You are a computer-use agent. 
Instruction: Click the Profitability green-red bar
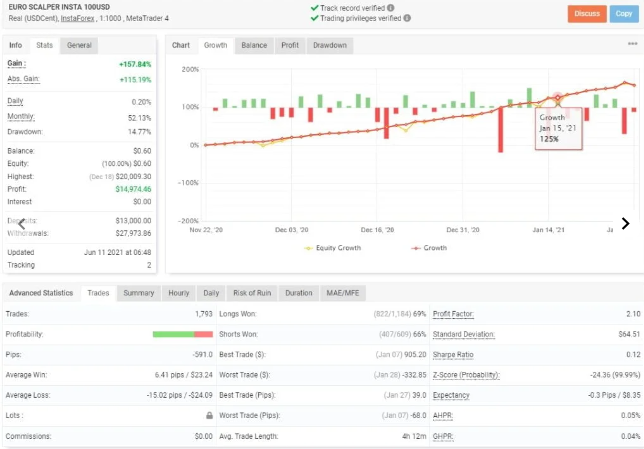(x=183, y=334)
